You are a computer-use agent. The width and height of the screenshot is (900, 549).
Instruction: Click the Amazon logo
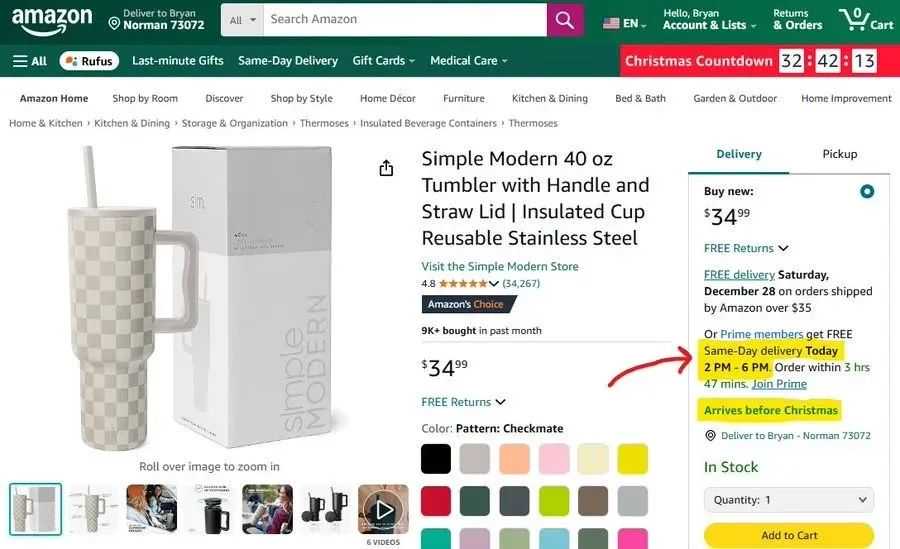[51, 20]
